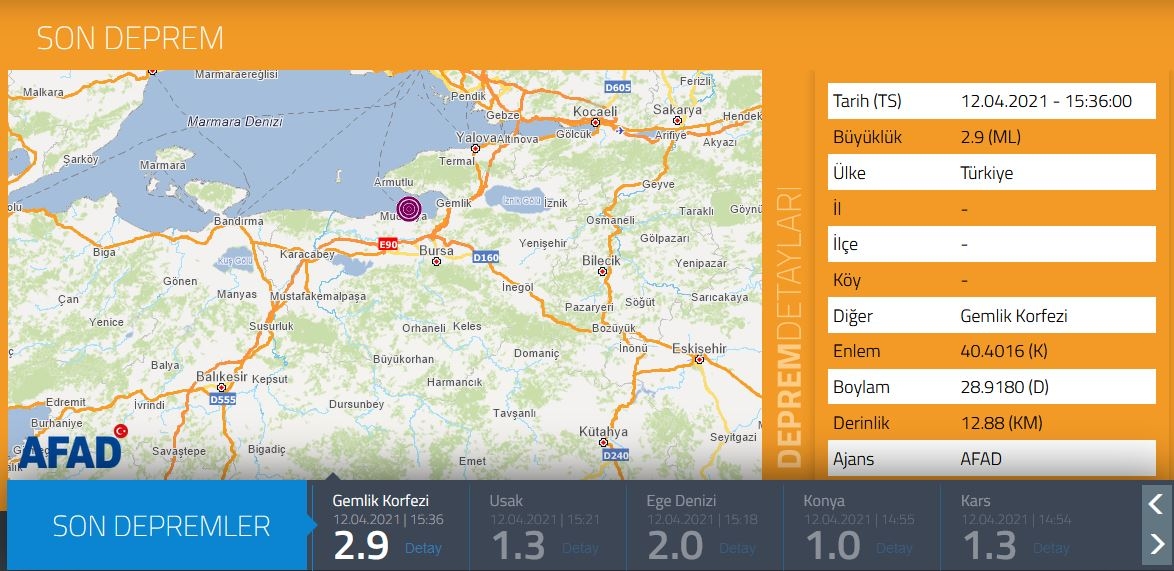Open Detay link for Konya earthquake

pos(894,548)
